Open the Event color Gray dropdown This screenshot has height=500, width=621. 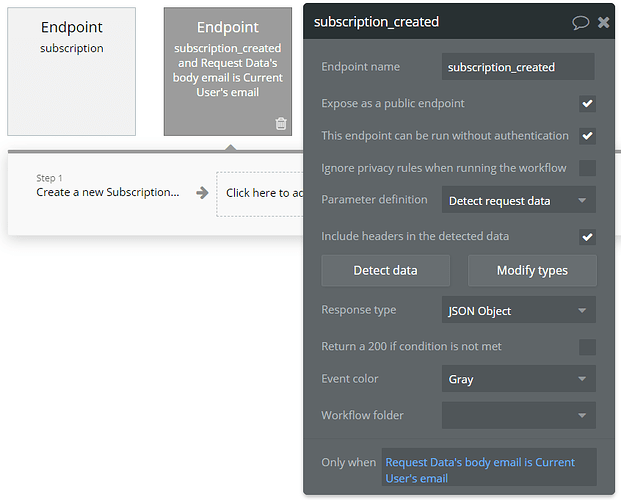(x=518, y=379)
